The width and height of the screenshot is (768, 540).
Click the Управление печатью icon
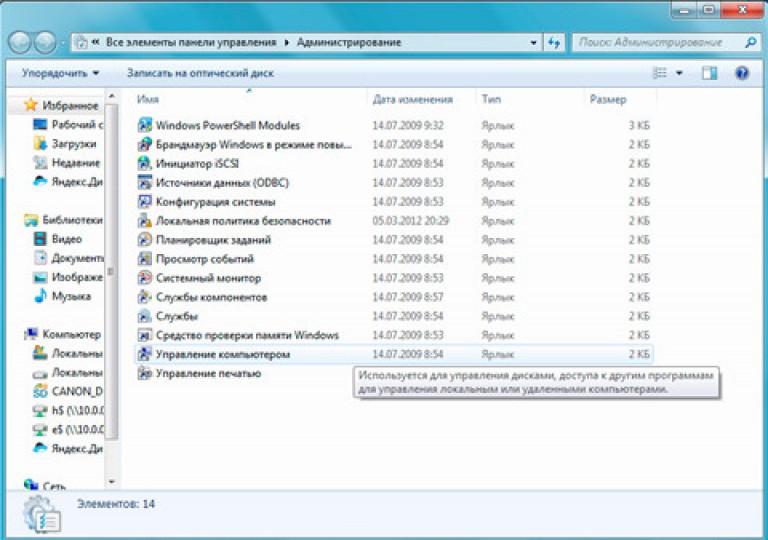(x=144, y=373)
